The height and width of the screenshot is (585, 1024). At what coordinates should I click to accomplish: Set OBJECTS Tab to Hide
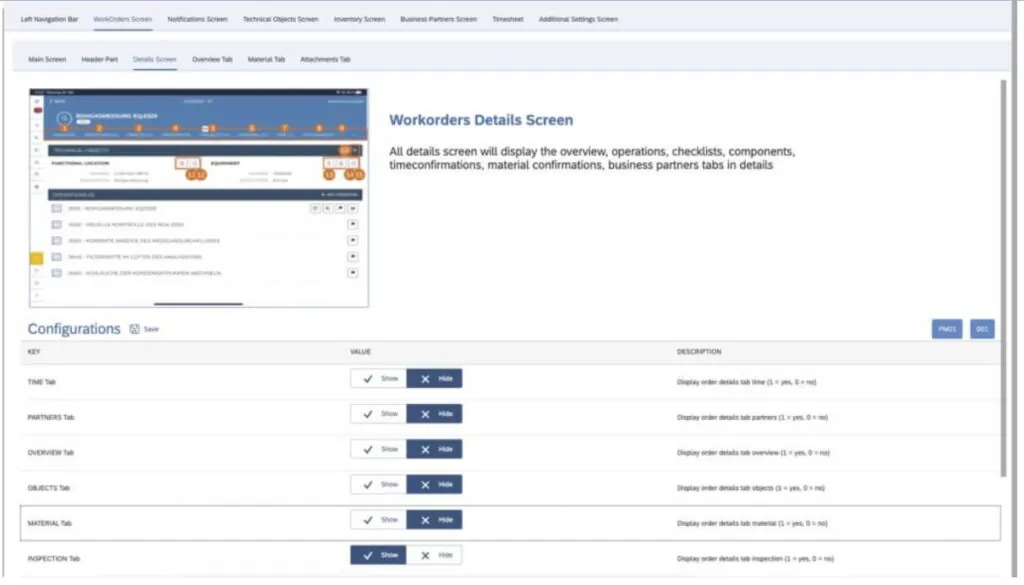pos(434,484)
